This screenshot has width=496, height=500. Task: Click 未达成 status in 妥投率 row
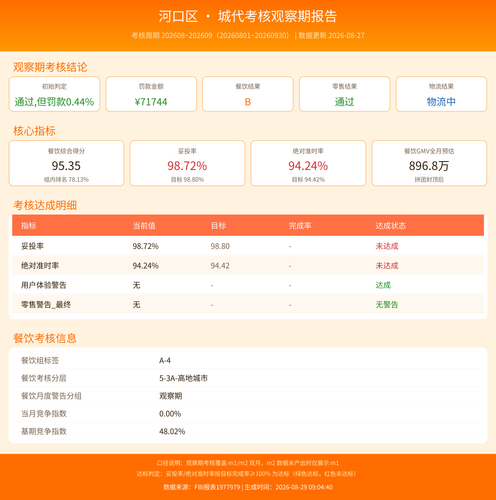387,246
